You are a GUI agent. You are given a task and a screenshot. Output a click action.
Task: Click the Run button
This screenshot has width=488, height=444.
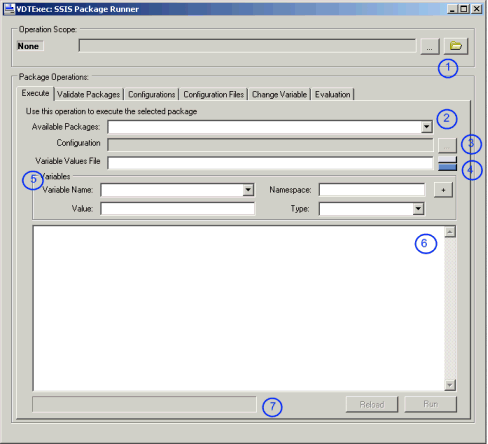(431, 404)
